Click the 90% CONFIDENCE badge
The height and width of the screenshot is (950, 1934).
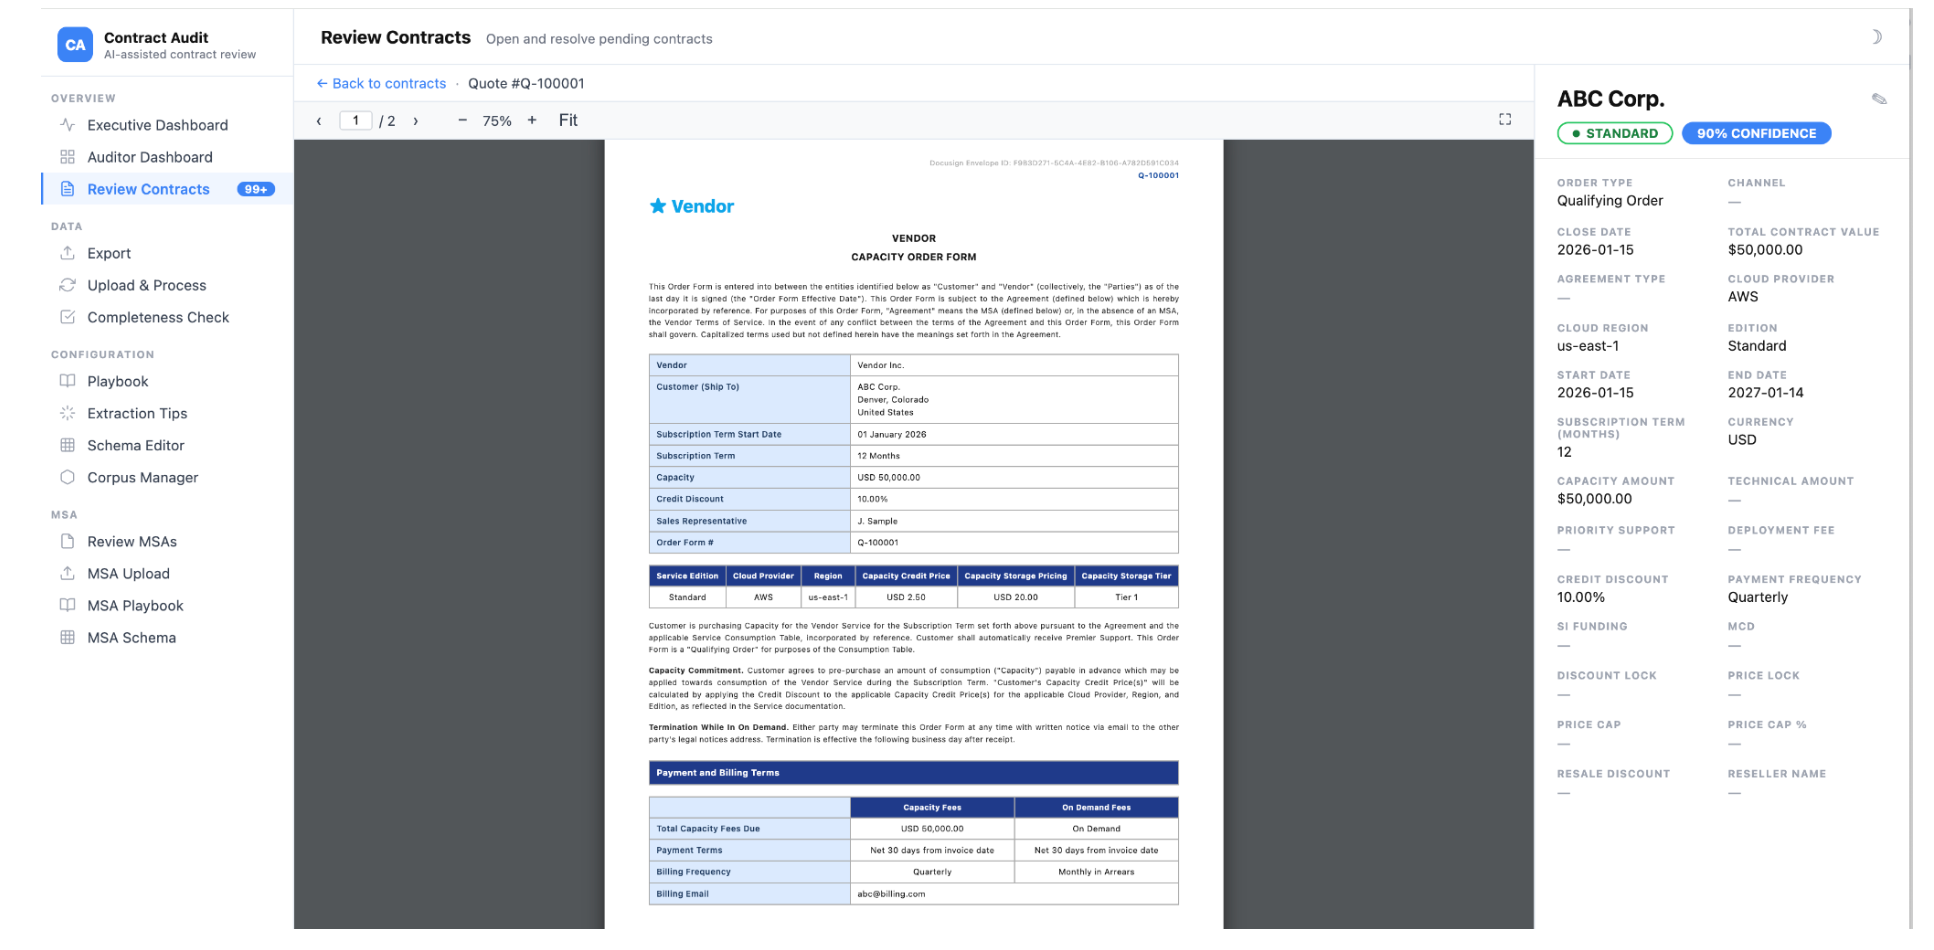pos(1757,133)
